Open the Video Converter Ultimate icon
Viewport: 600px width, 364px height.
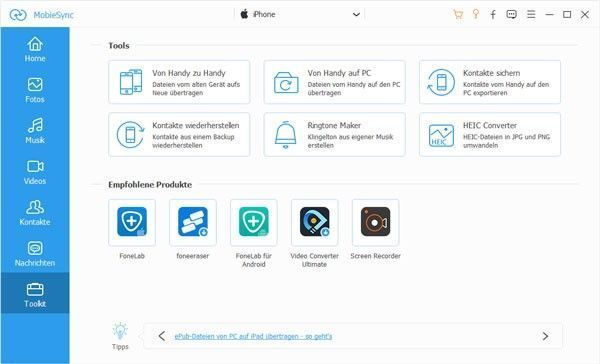point(315,222)
